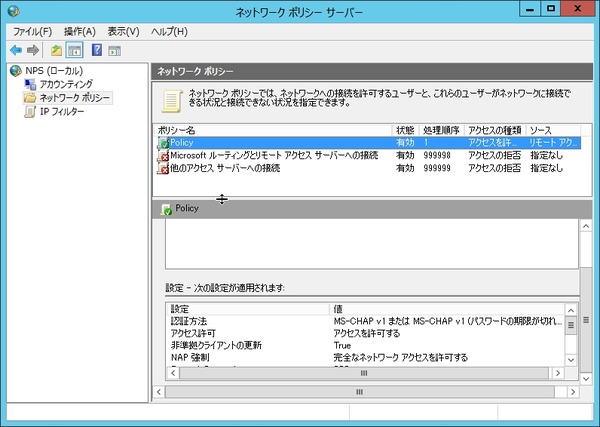Click the globe icon beside NPS (ローカル)
Screen dimensions: 600x427
16,71
